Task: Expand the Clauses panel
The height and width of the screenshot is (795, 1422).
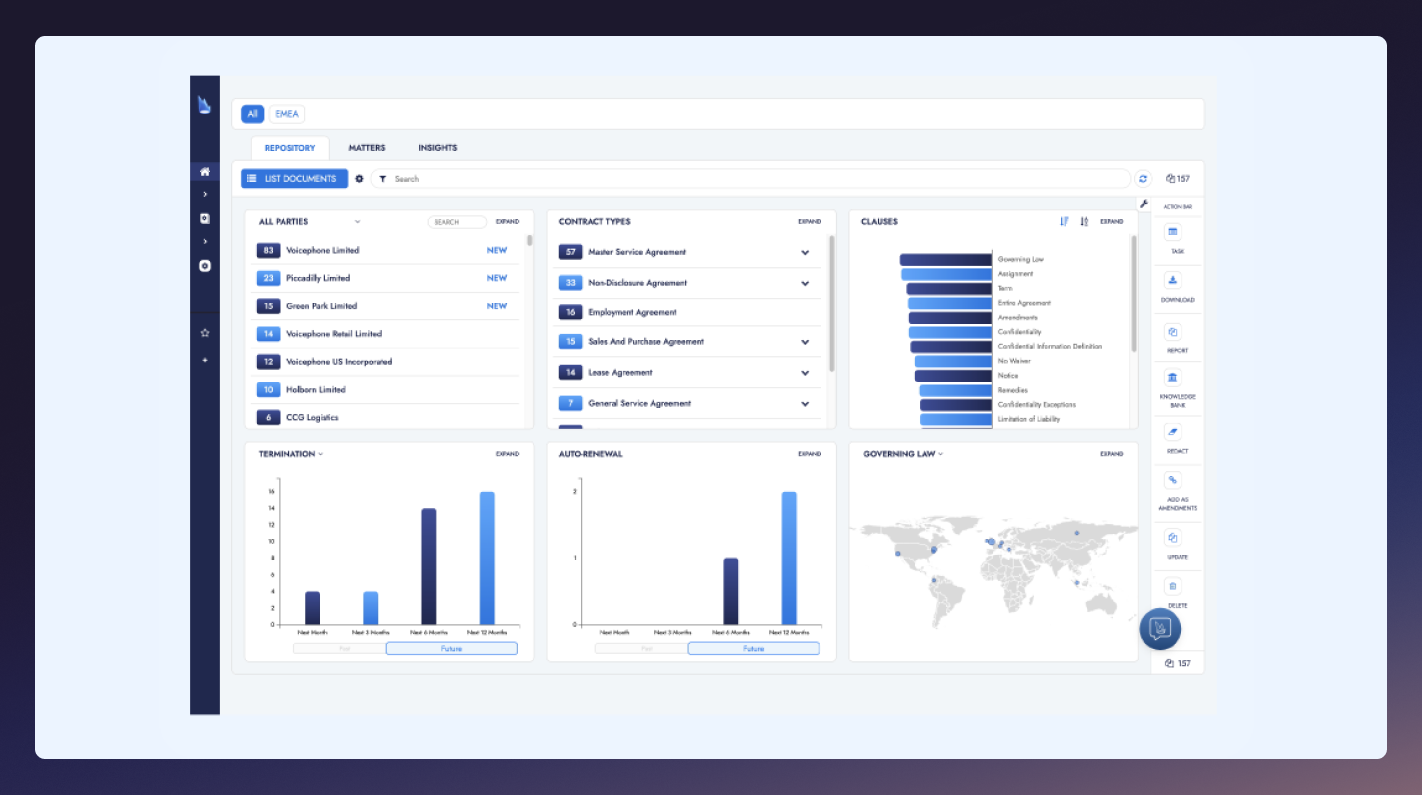Action: pyautogui.click(x=1111, y=221)
